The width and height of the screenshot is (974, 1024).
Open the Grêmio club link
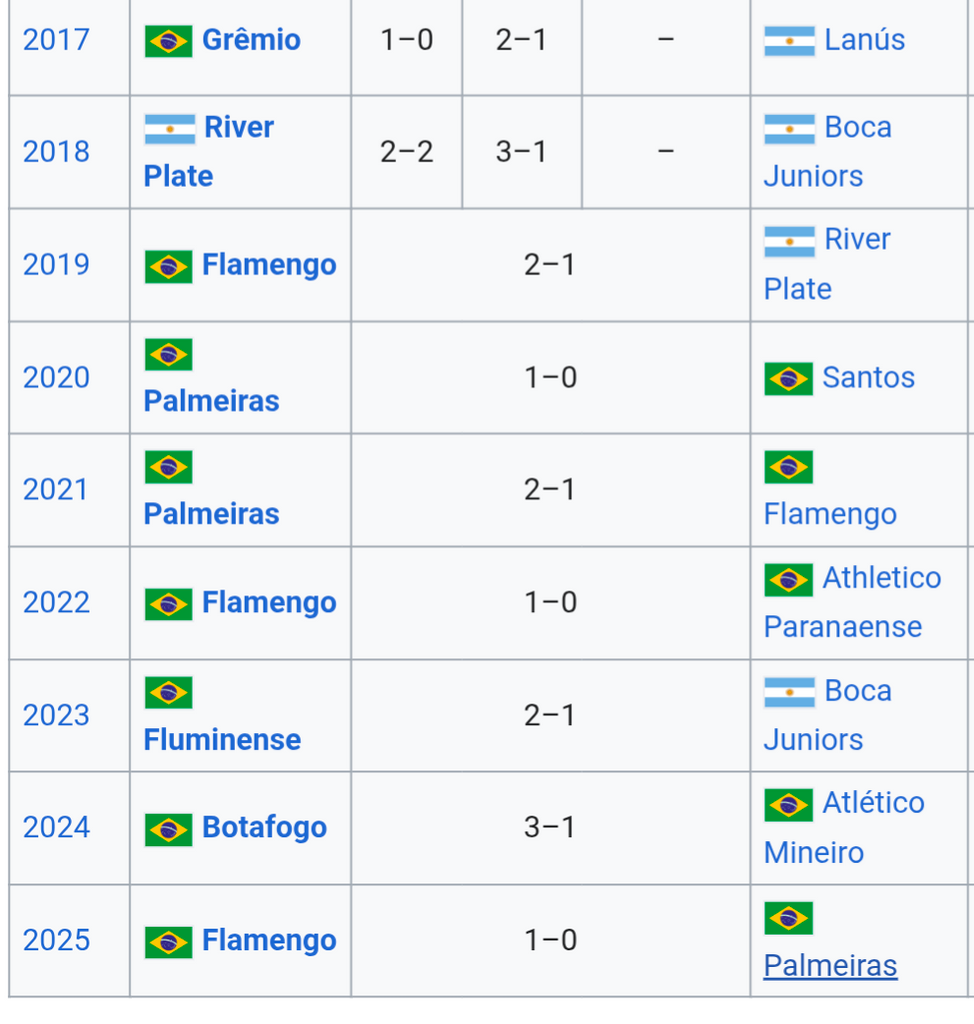(251, 40)
